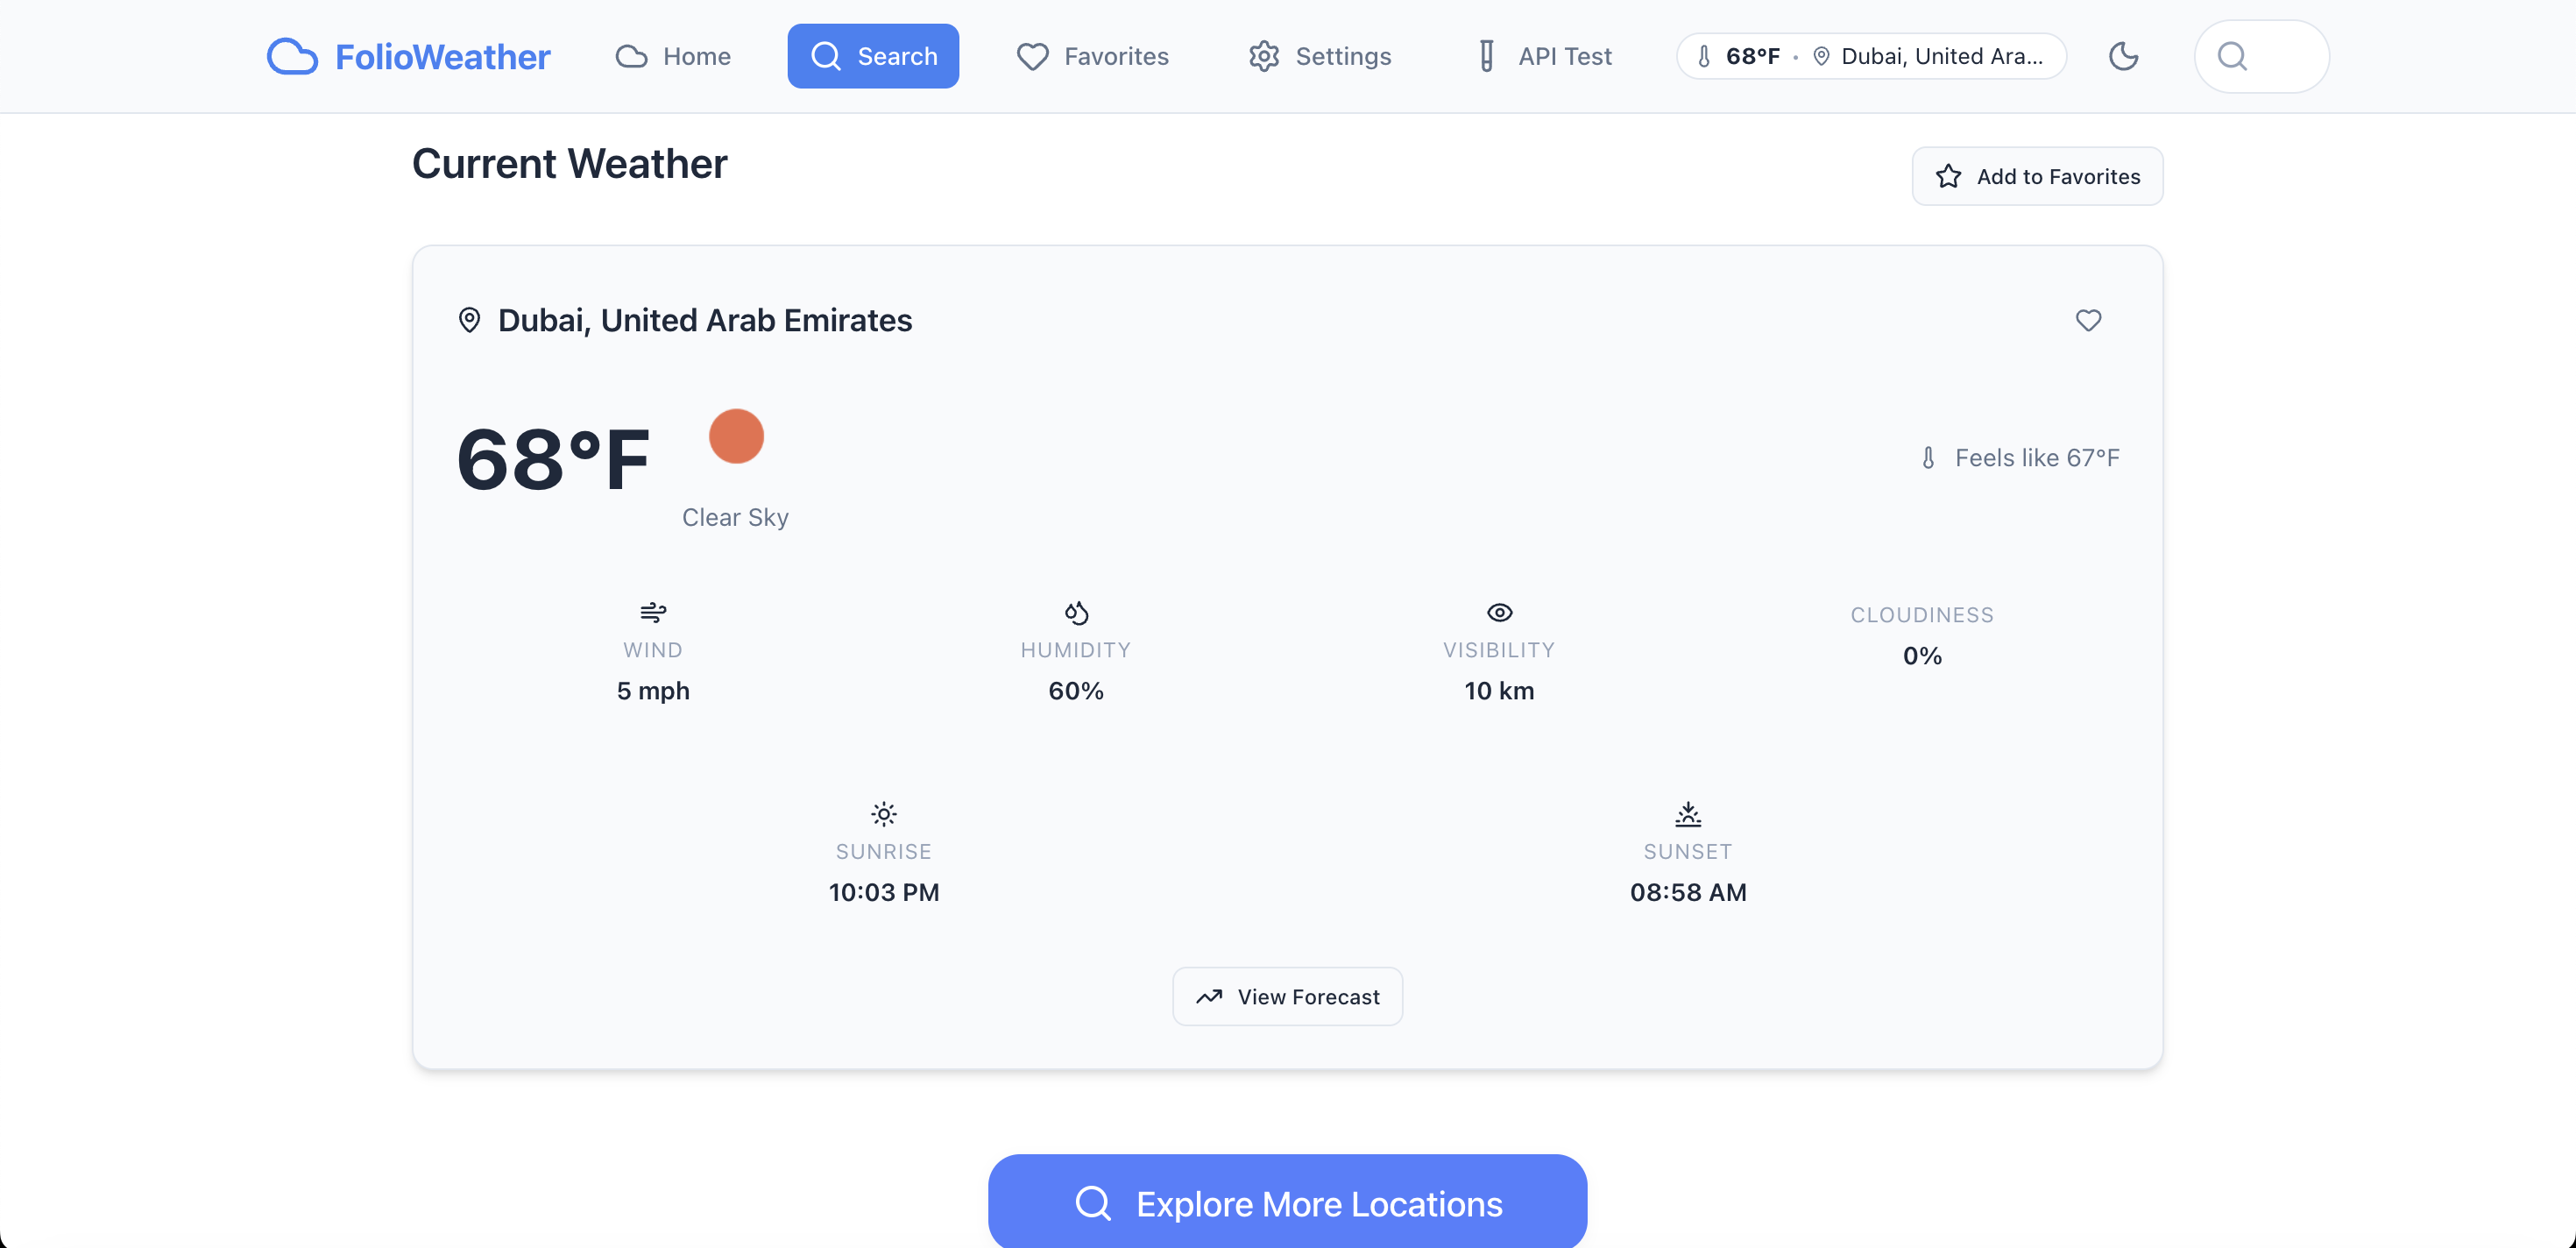Image resolution: width=2576 pixels, height=1248 pixels.
Task: Click the map pin icon beside Dubai heading
Action: [469, 320]
